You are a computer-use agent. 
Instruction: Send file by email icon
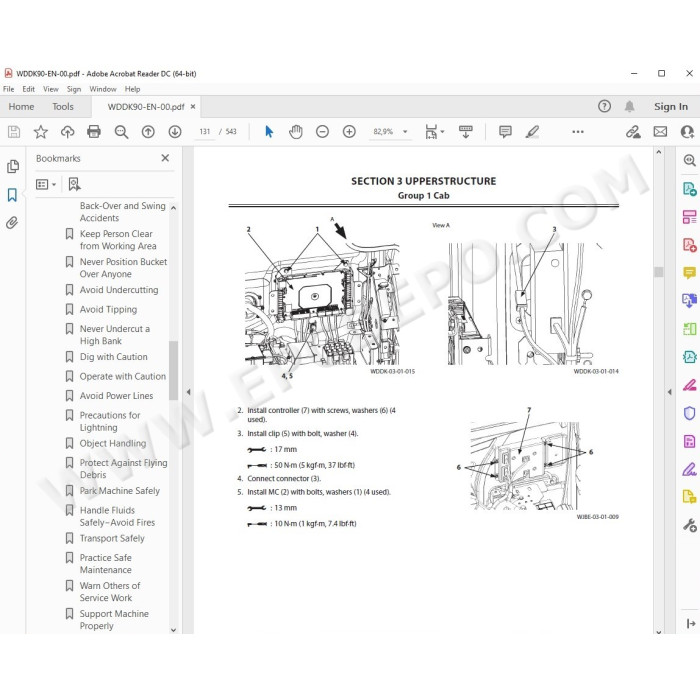(660, 132)
